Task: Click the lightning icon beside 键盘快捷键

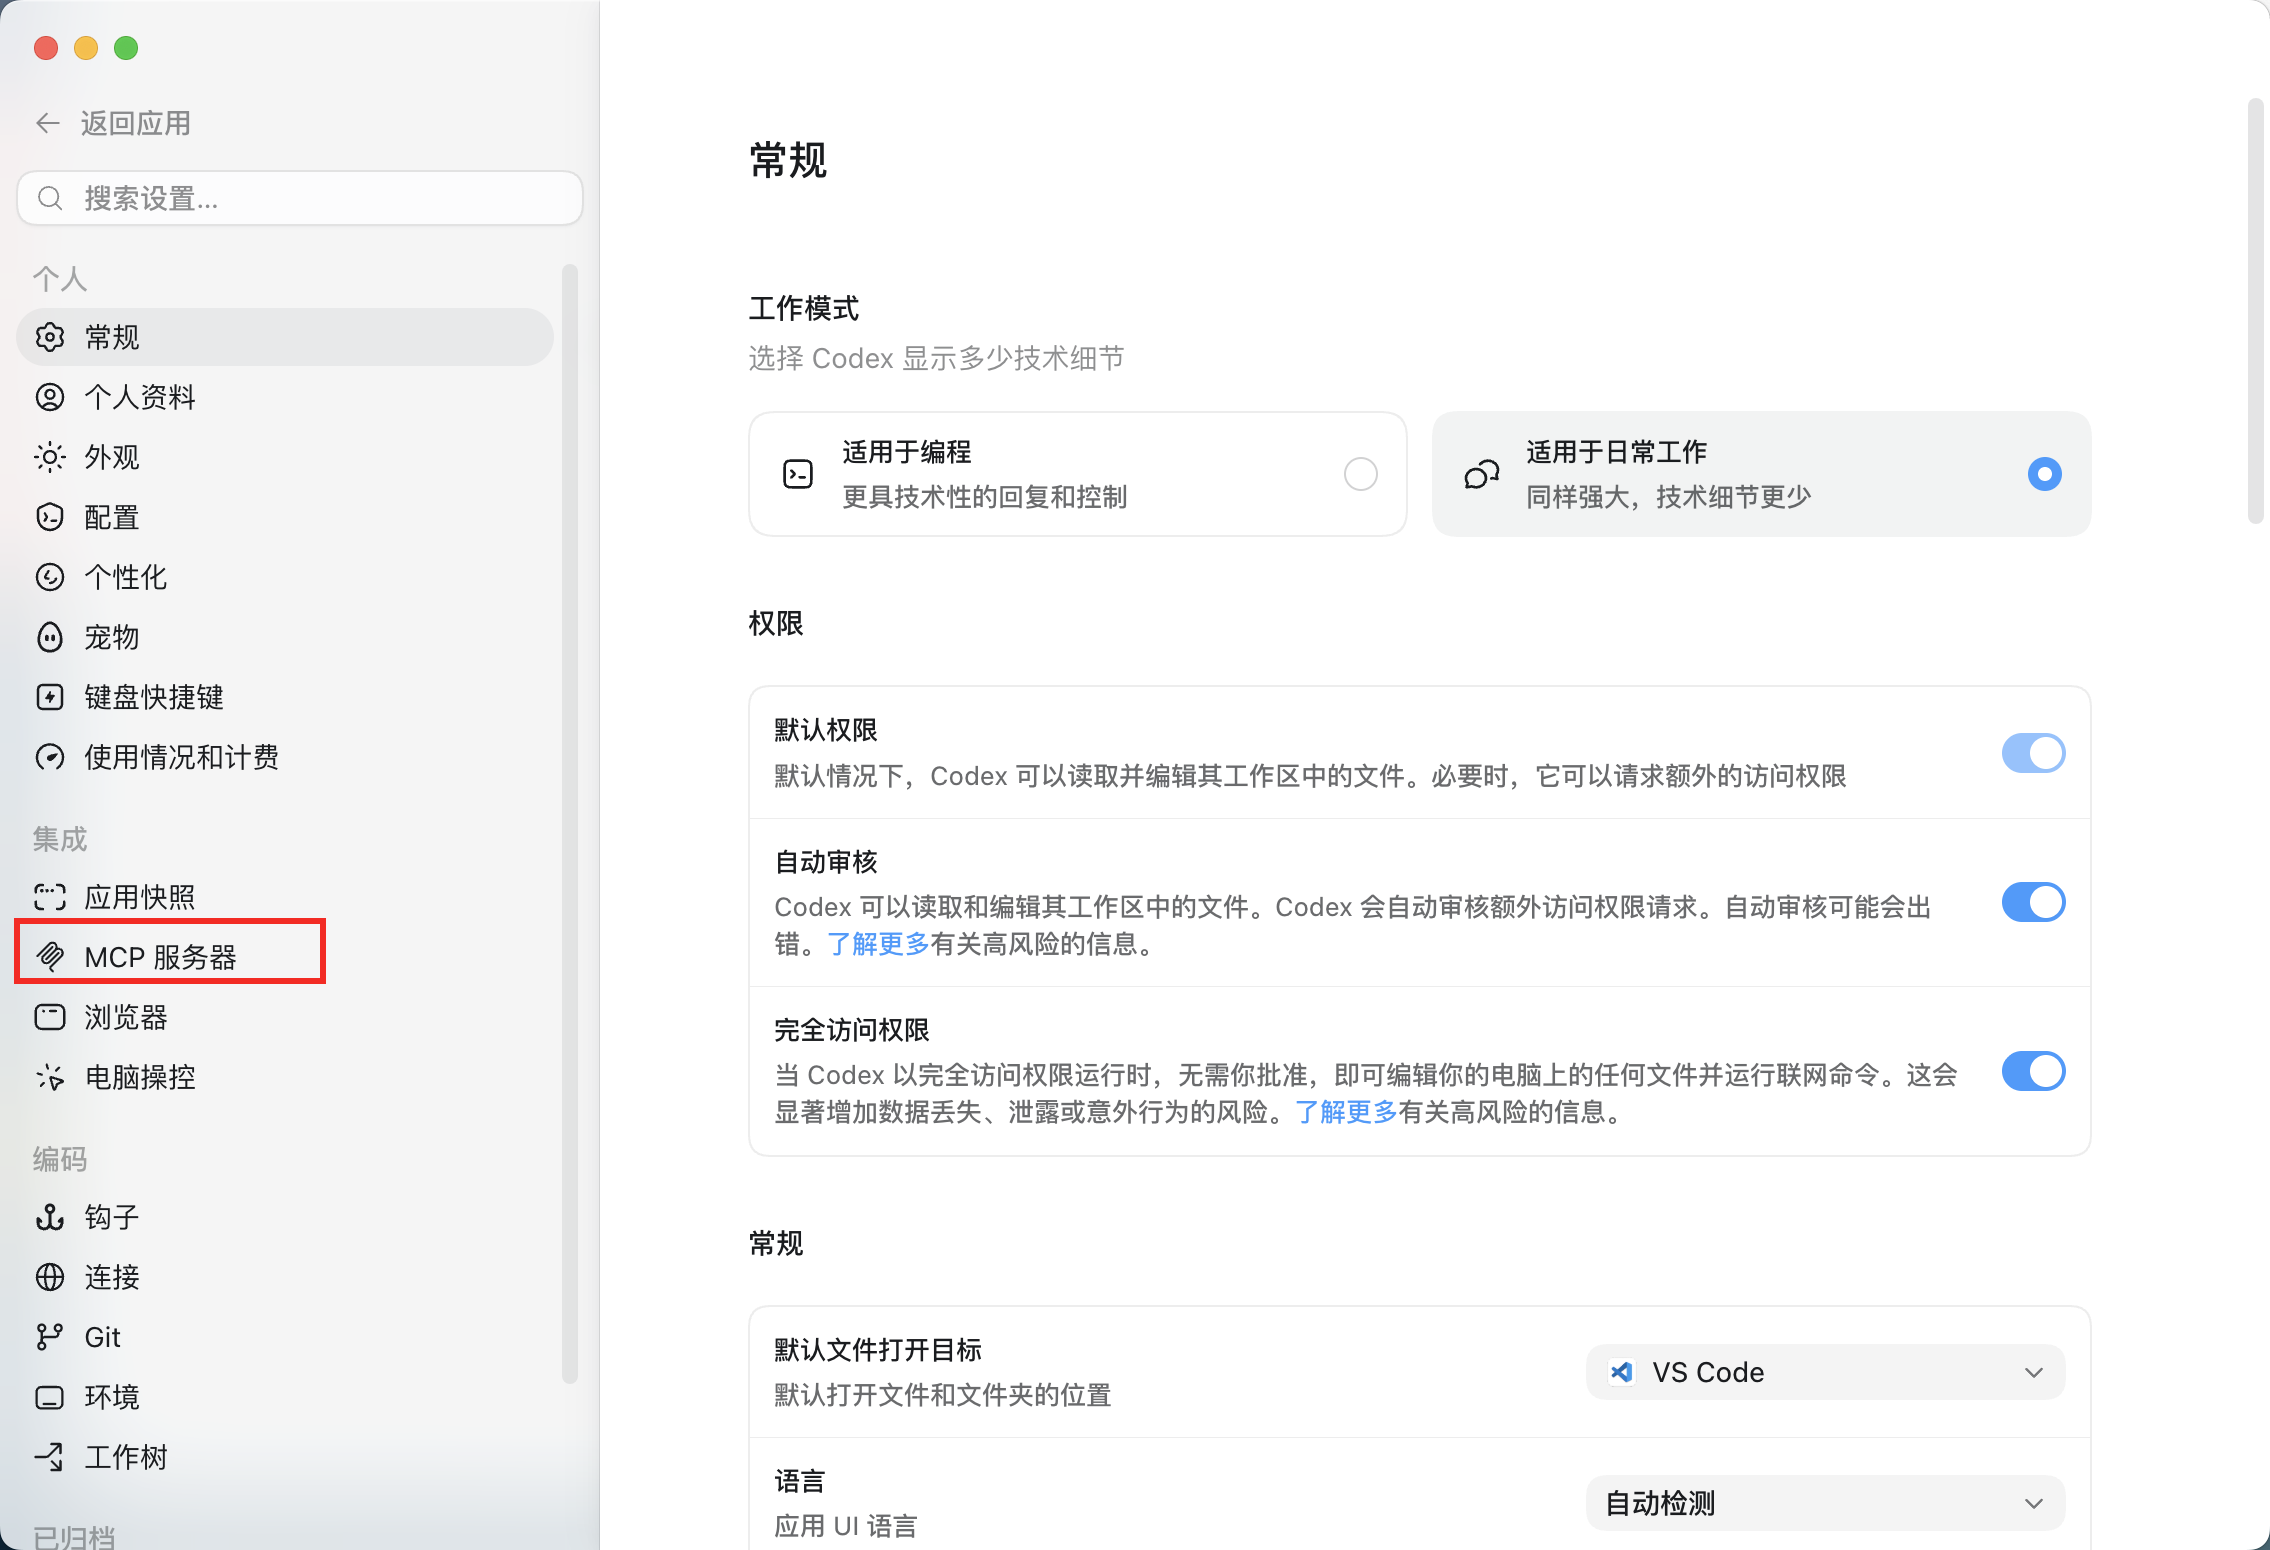Action: coord(50,697)
